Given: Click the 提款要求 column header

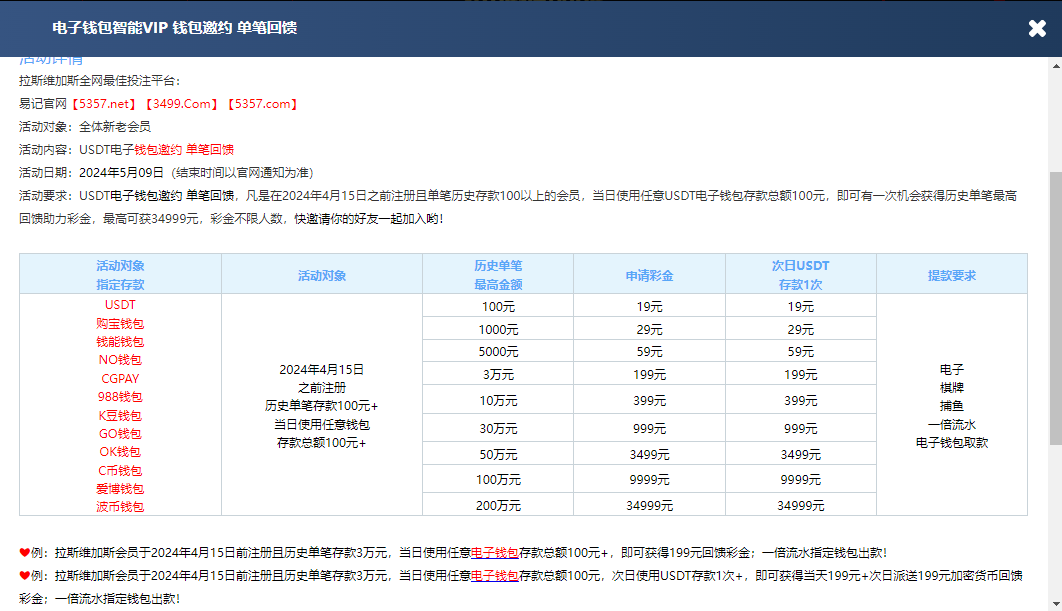Looking at the screenshot, I should coord(951,275).
